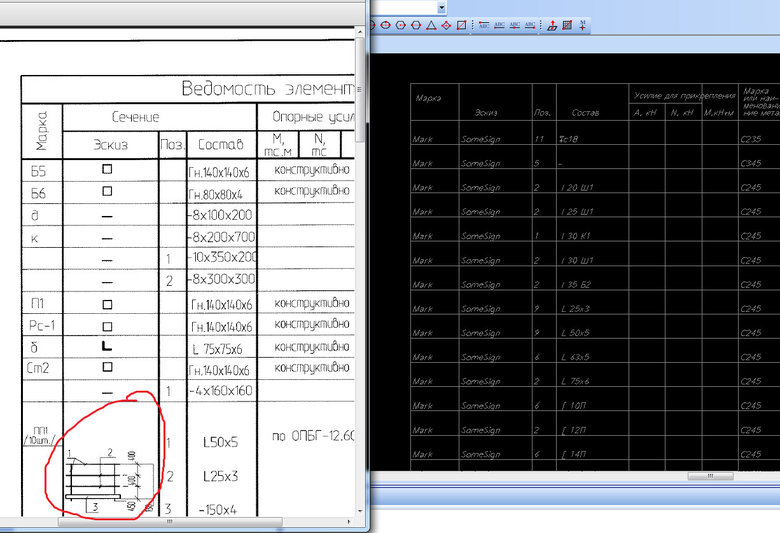The image size is (780, 533).
Task: Select the diamond shape tool
Action: click(x=446, y=25)
